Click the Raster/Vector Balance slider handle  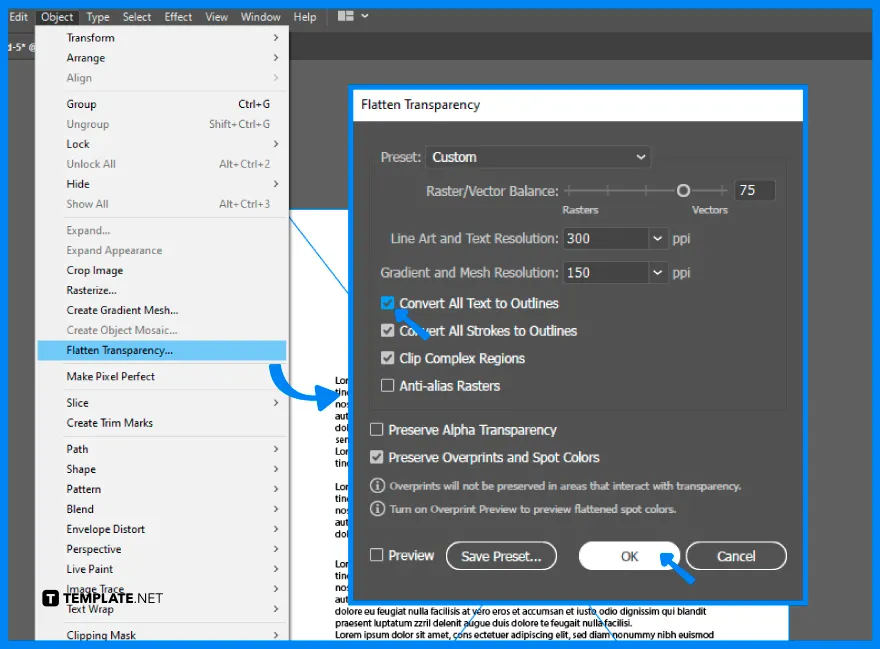[x=683, y=190]
